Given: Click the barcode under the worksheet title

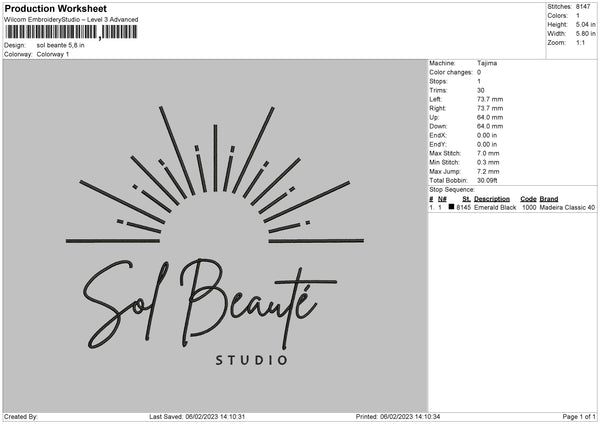Looking at the screenshot, I should point(72,33).
